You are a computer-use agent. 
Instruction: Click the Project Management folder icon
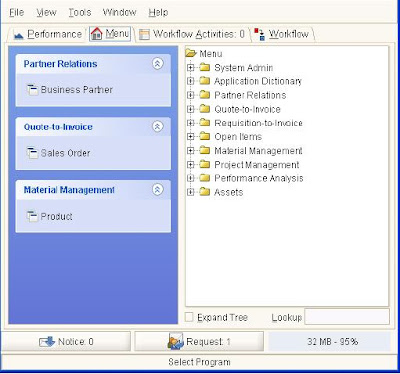click(205, 164)
